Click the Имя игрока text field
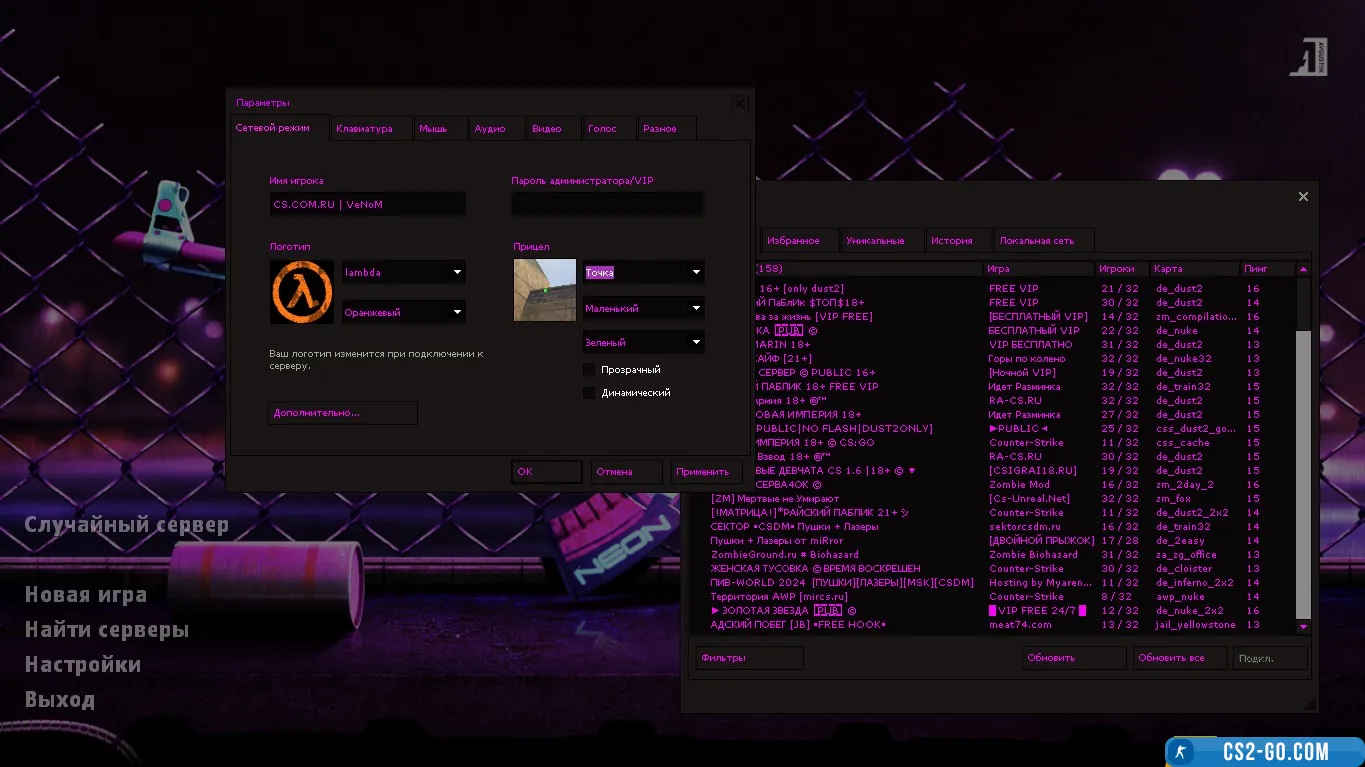 (366, 204)
